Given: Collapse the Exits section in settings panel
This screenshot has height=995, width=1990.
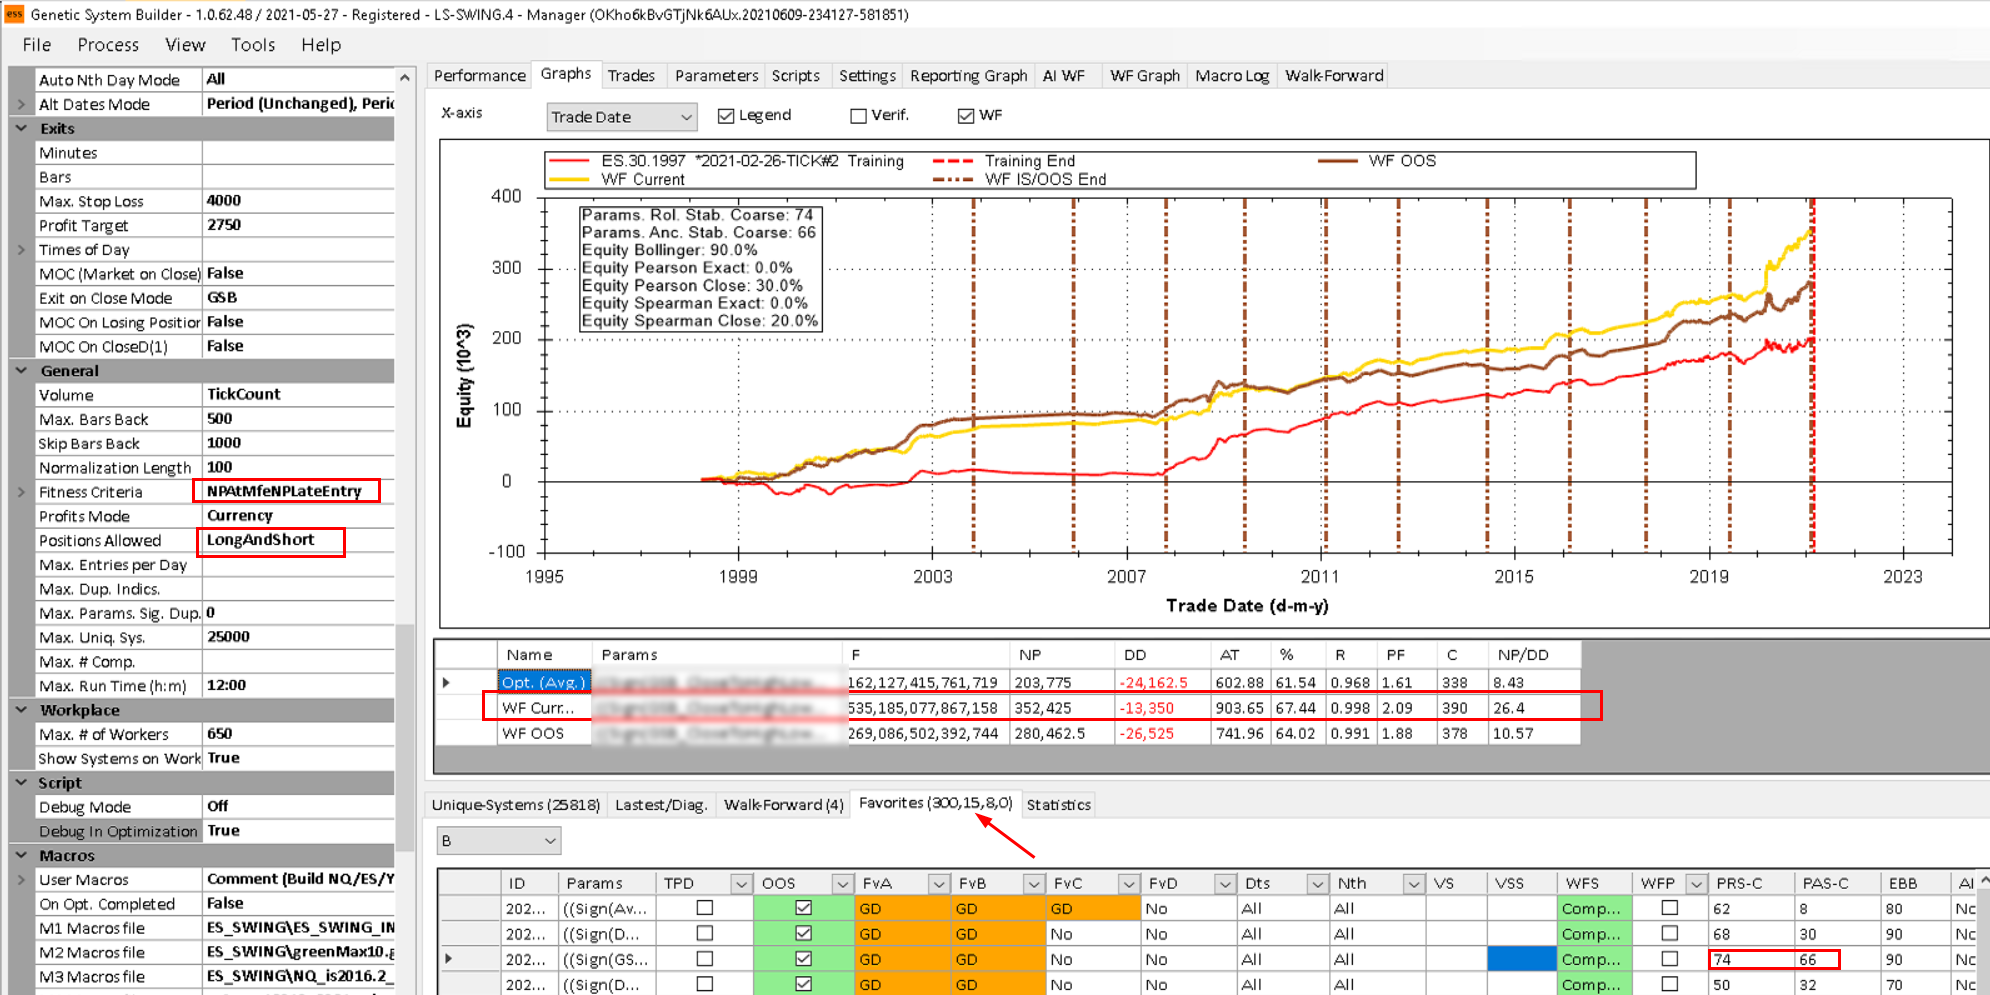Looking at the screenshot, I should (x=22, y=128).
